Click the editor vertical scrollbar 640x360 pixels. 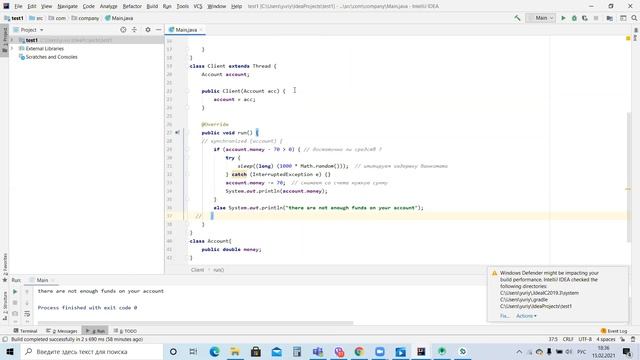click(628, 177)
